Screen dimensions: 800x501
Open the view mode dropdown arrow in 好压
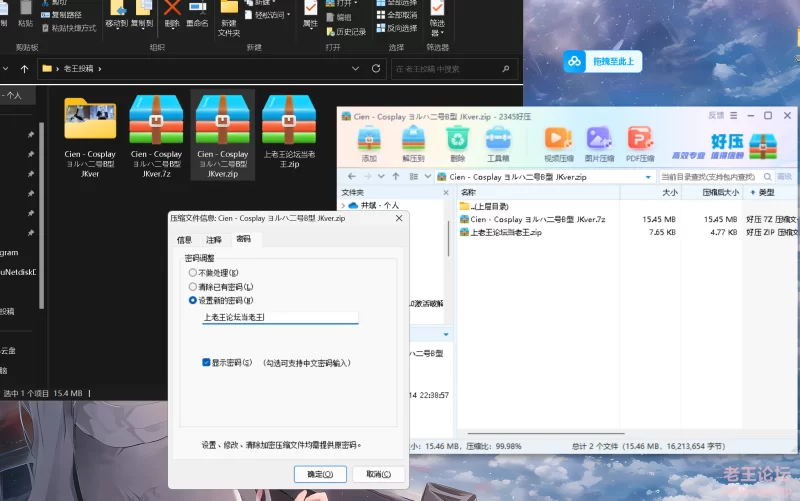tap(428, 177)
